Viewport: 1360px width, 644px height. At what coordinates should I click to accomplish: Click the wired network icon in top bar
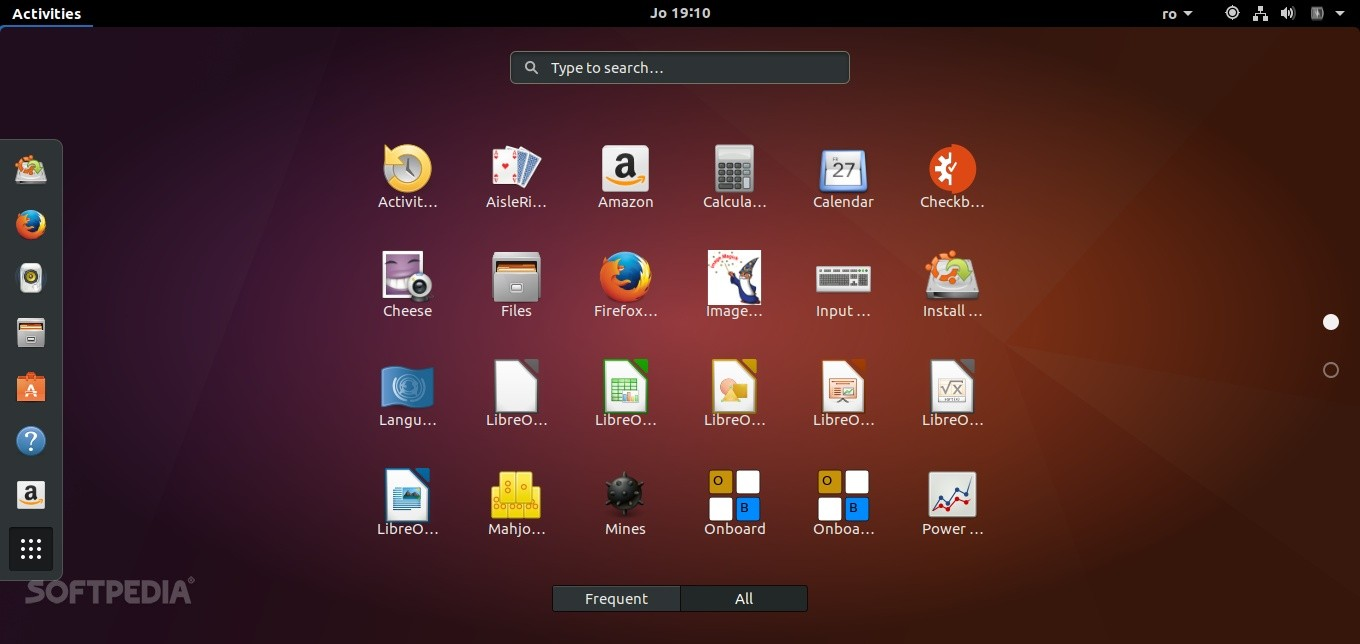click(x=1261, y=13)
